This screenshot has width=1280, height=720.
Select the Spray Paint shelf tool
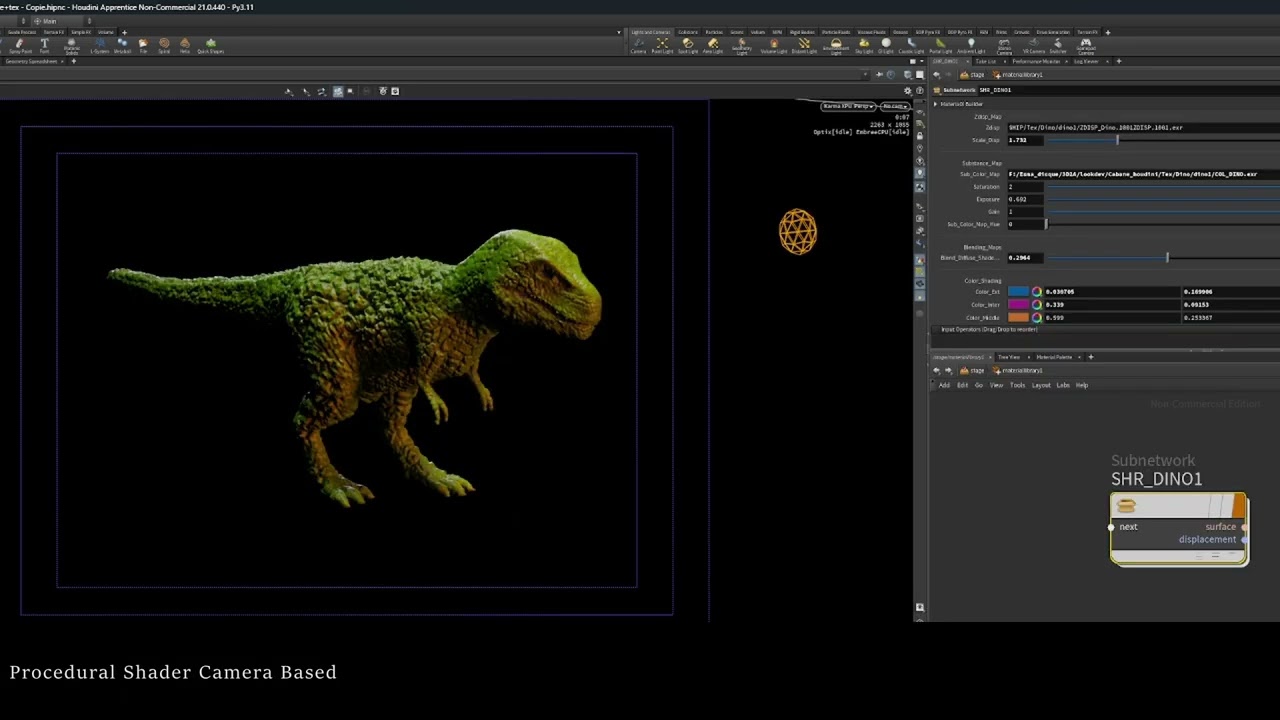(x=20, y=46)
